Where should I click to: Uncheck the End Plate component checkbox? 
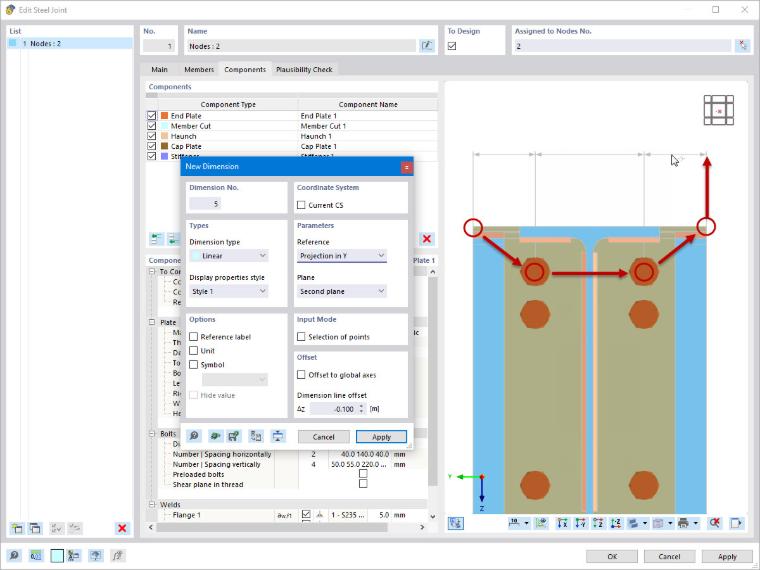152,116
